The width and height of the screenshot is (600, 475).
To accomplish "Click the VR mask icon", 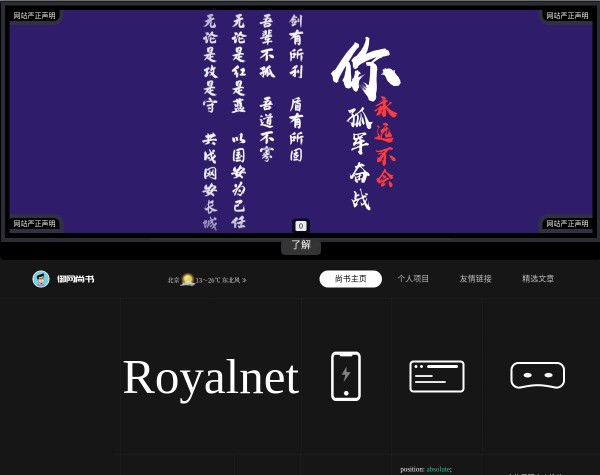I will click(x=537, y=375).
